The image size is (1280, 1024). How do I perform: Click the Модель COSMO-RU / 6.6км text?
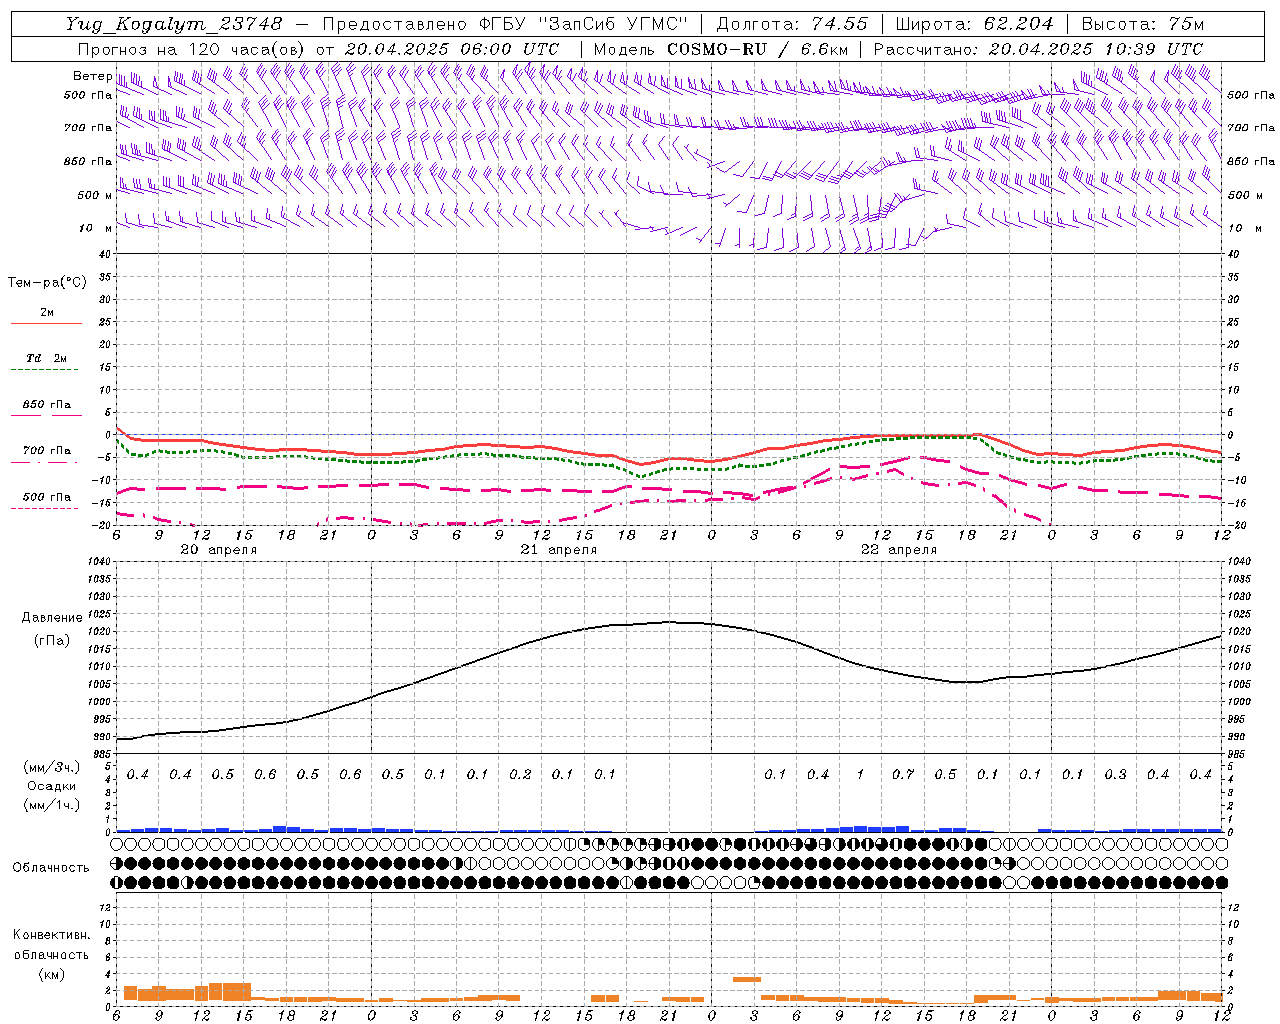pyautogui.click(x=721, y=49)
